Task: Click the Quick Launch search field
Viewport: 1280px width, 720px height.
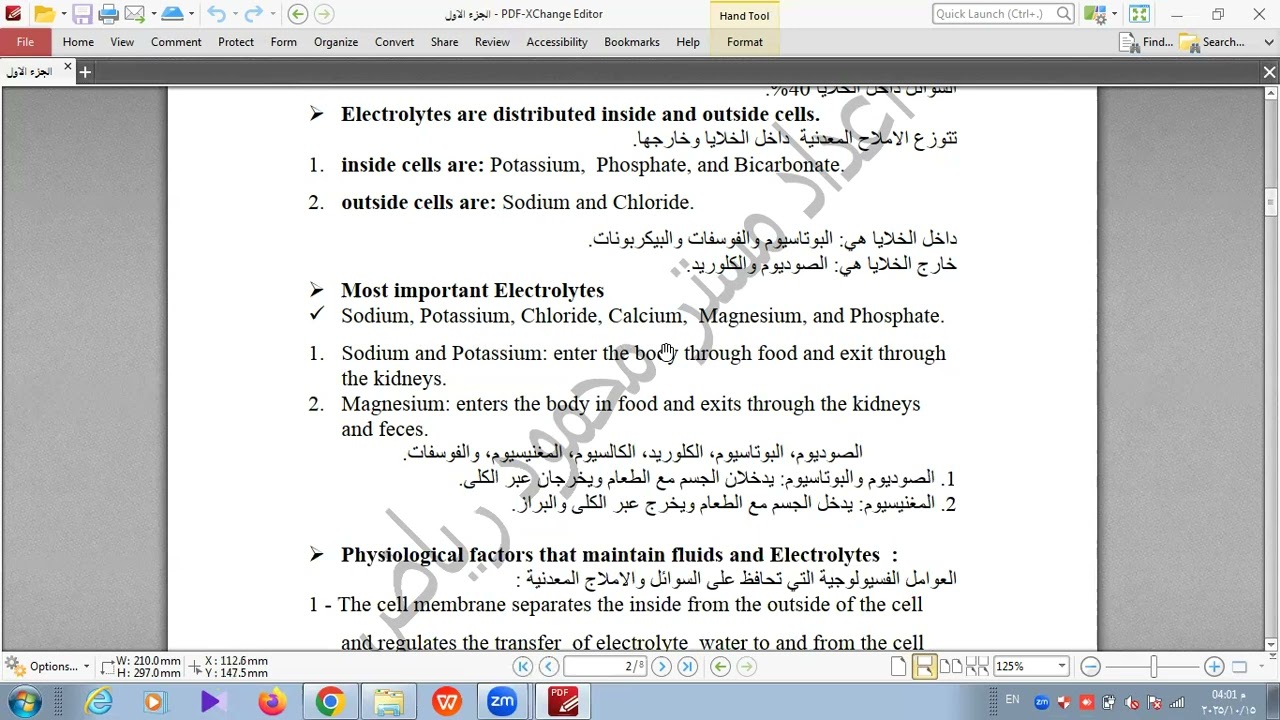Action: [x=1003, y=14]
